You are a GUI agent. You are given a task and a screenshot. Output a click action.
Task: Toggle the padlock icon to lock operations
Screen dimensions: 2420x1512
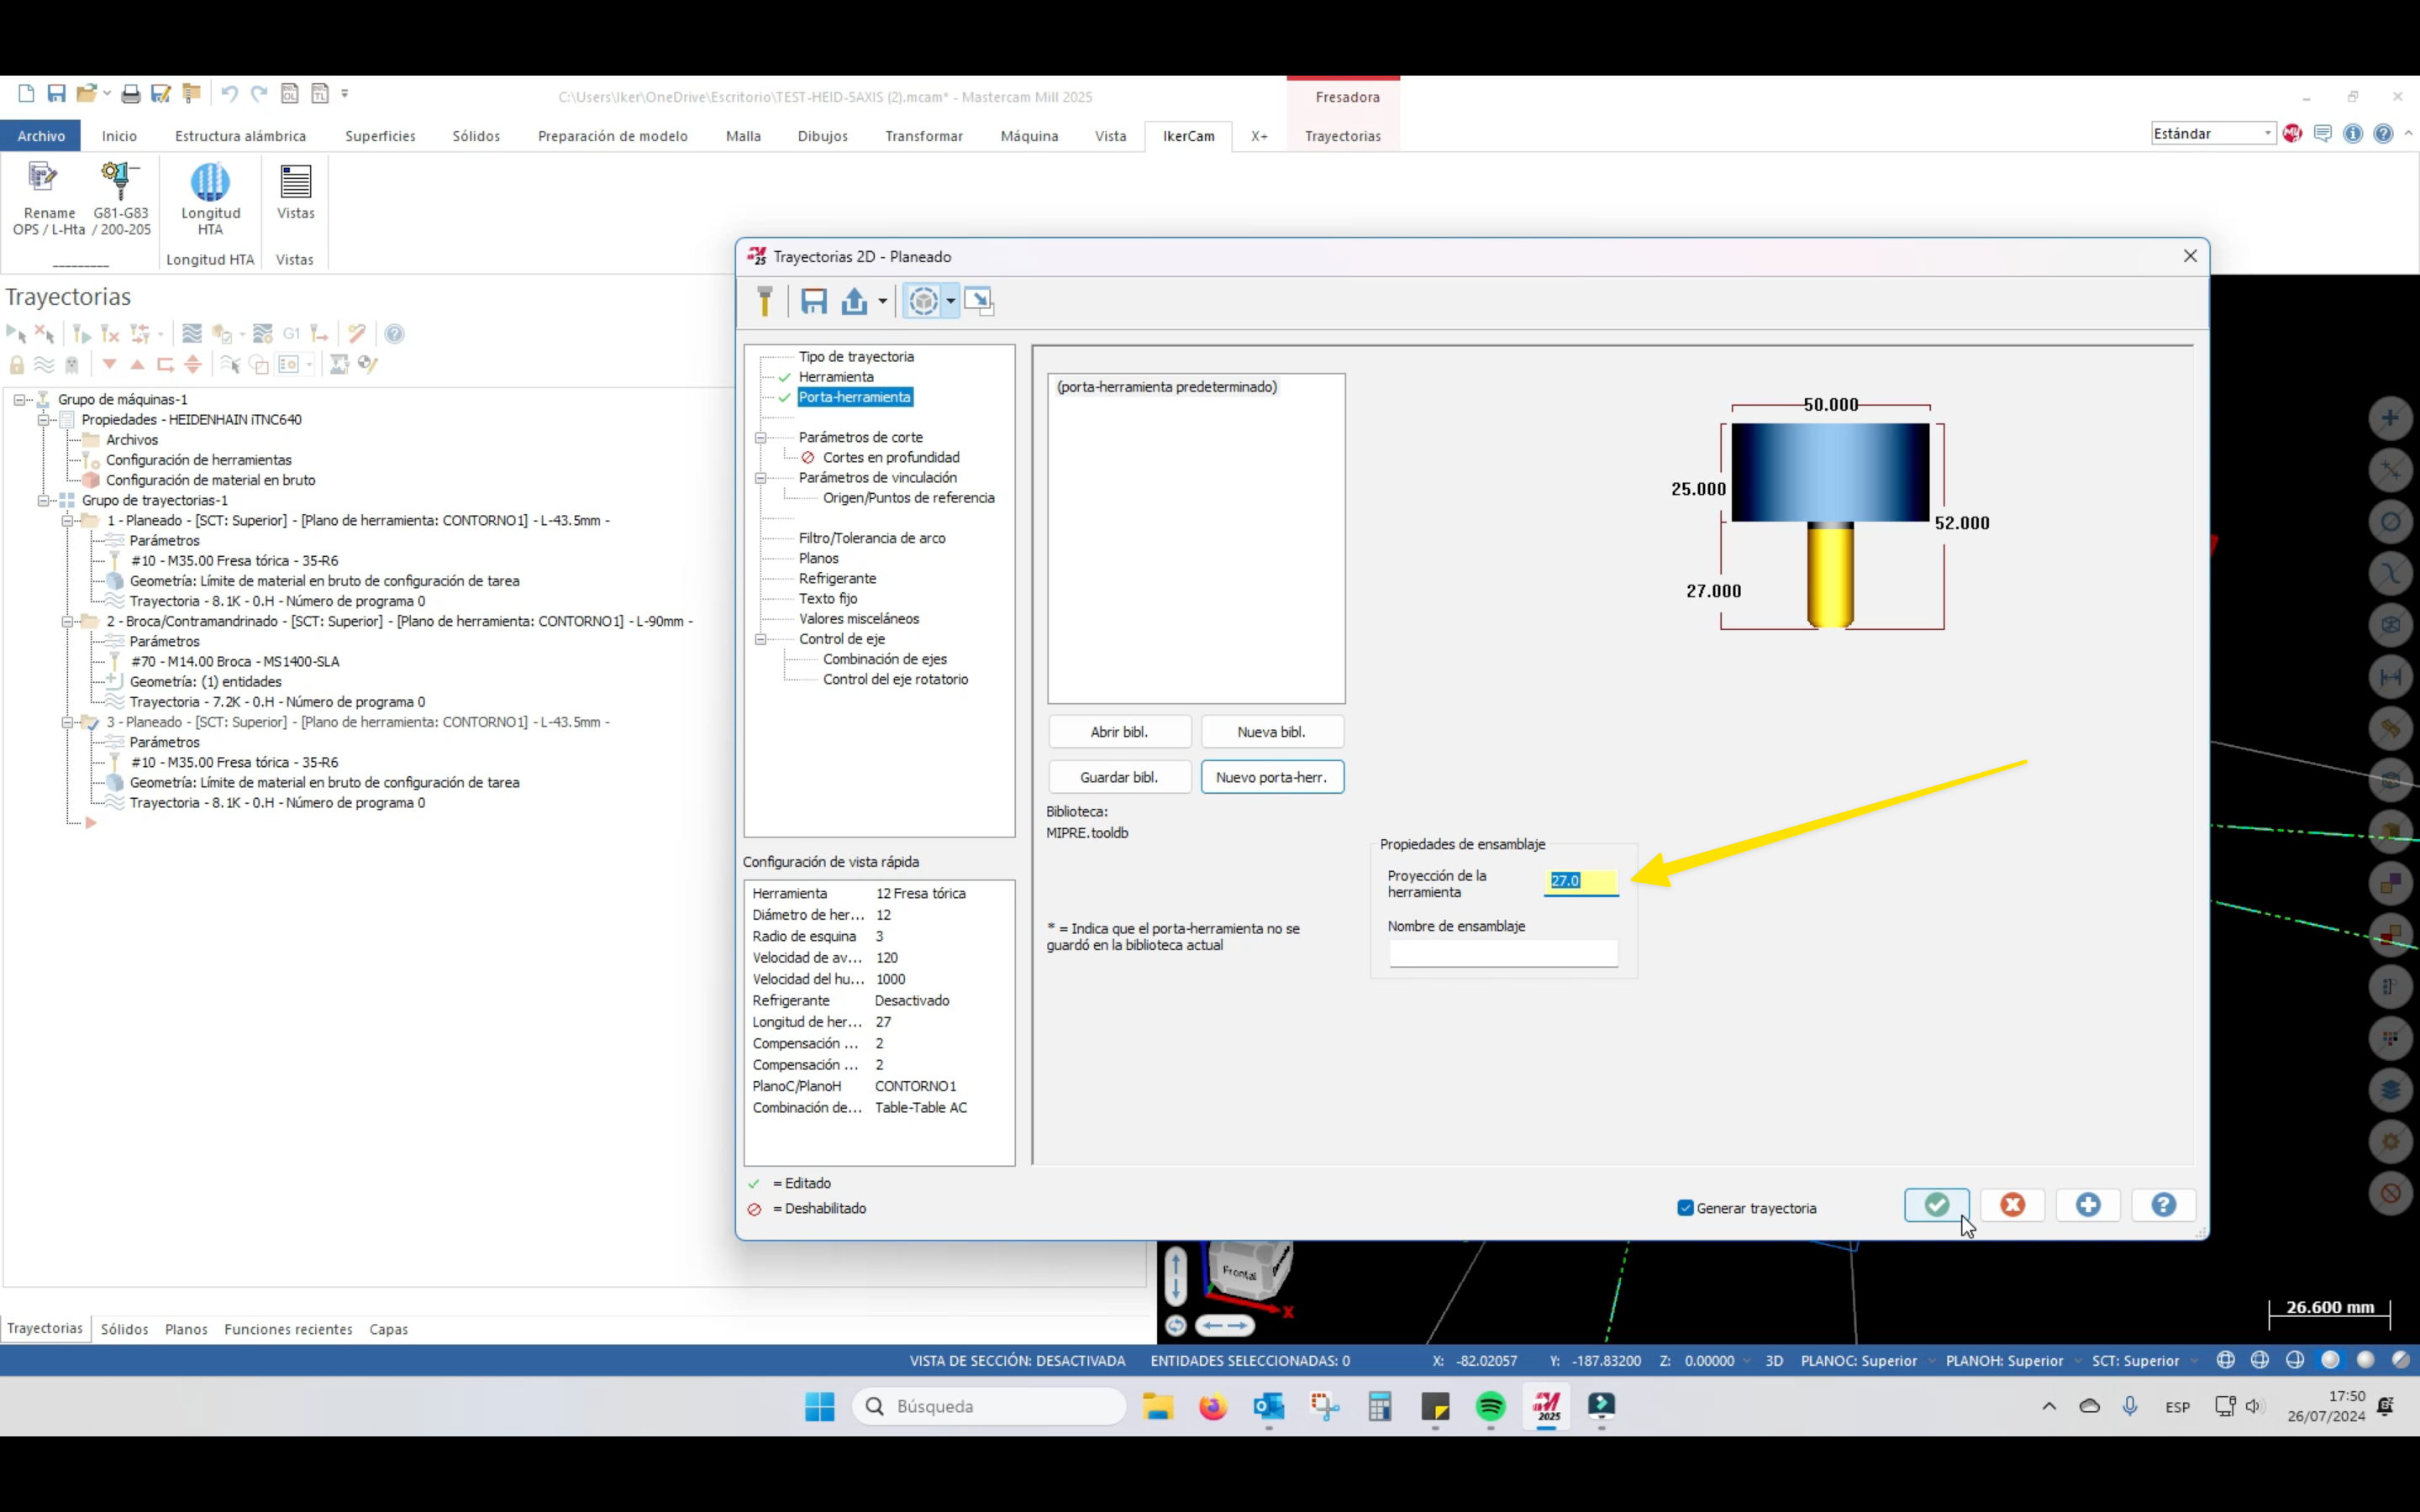coord(16,364)
